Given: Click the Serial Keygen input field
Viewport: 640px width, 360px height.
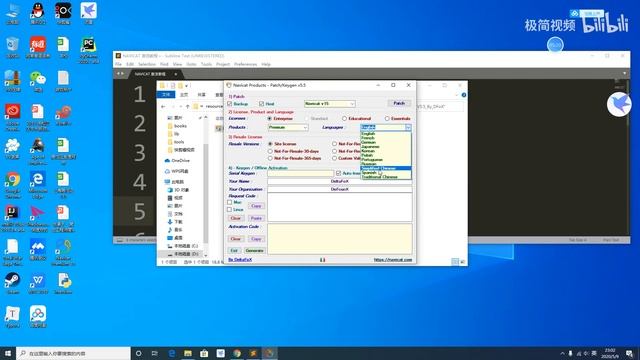Looking at the screenshot, I should [300, 173].
